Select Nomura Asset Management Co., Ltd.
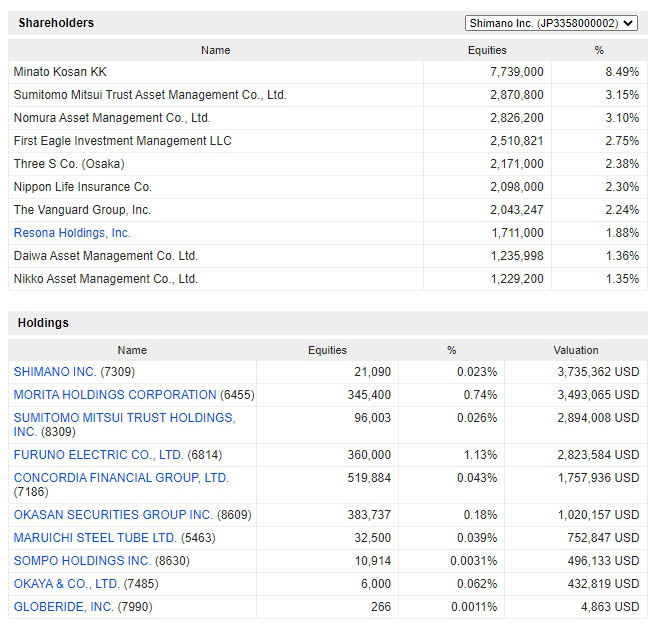The height and width of the screenshot is (627, 658). point(112,118)
